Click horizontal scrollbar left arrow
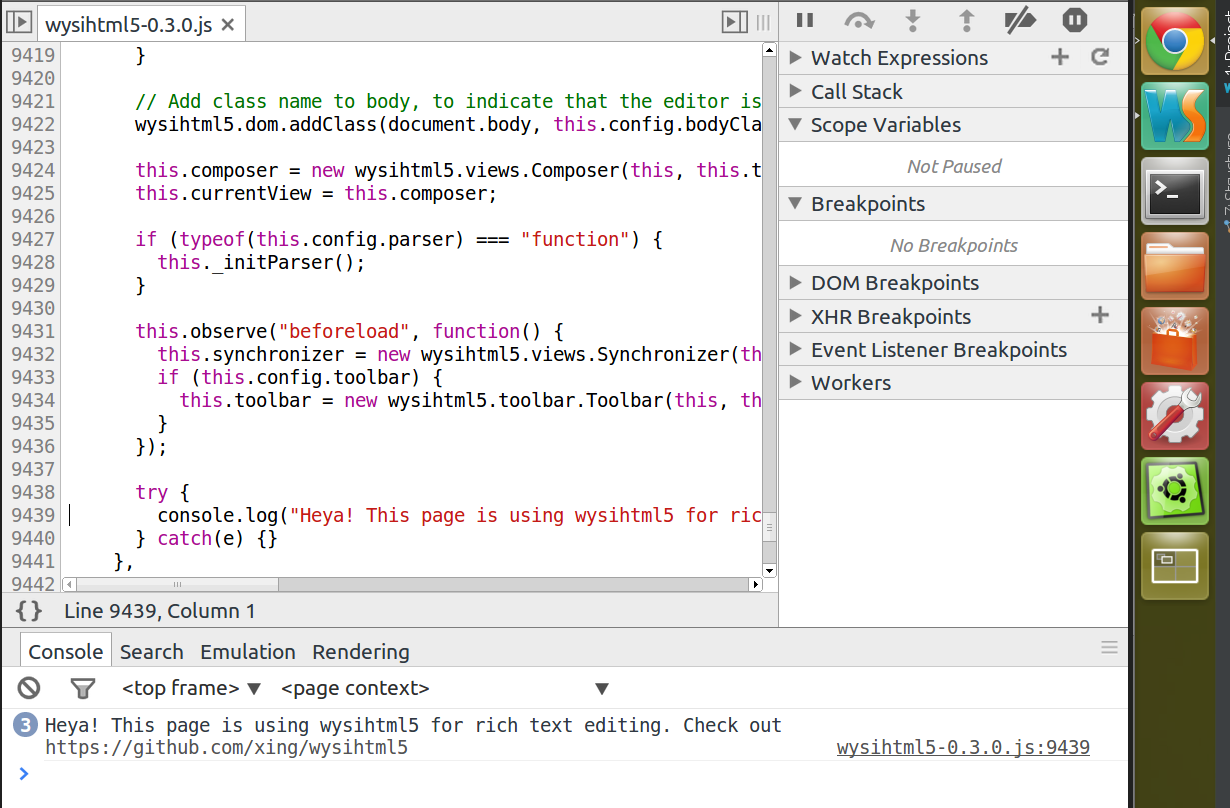 coord(68,584)
